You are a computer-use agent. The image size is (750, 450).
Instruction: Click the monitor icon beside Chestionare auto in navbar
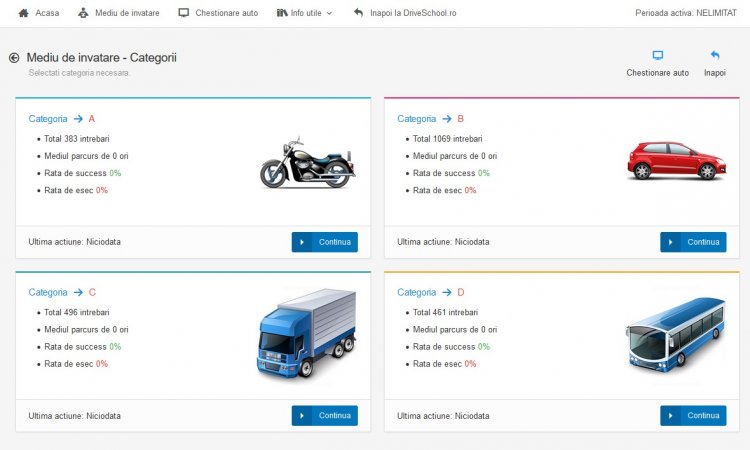tap(184, 13)
